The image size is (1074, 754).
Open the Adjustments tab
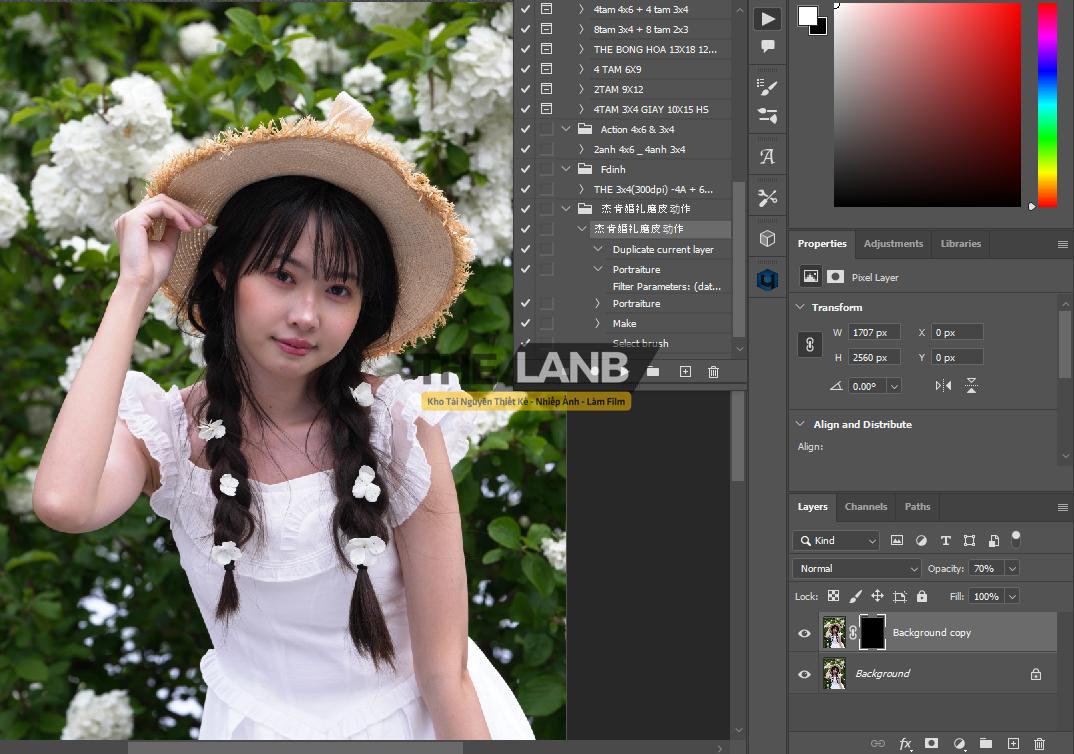(x=893, y=244)
